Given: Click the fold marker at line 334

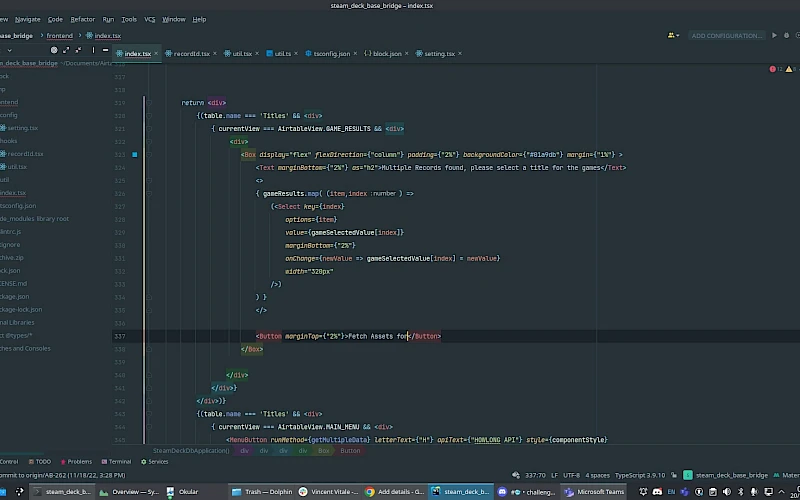Looking at the screenshot, I should (149, 297).
